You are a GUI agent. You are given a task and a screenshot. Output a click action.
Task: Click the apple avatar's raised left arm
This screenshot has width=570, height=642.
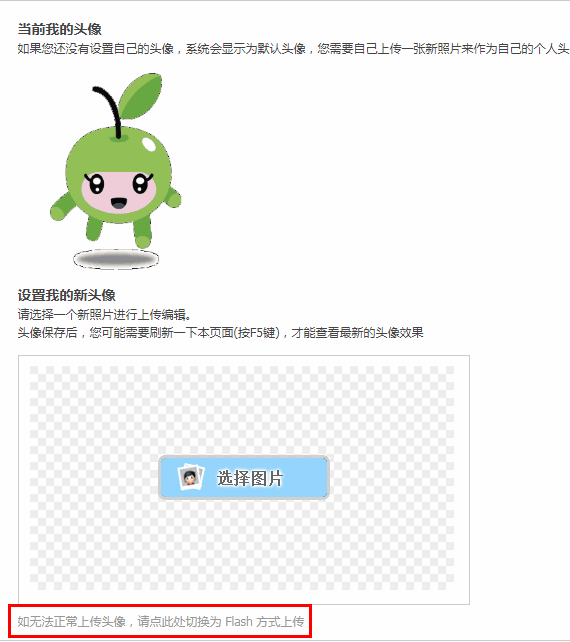click(62, 206)
